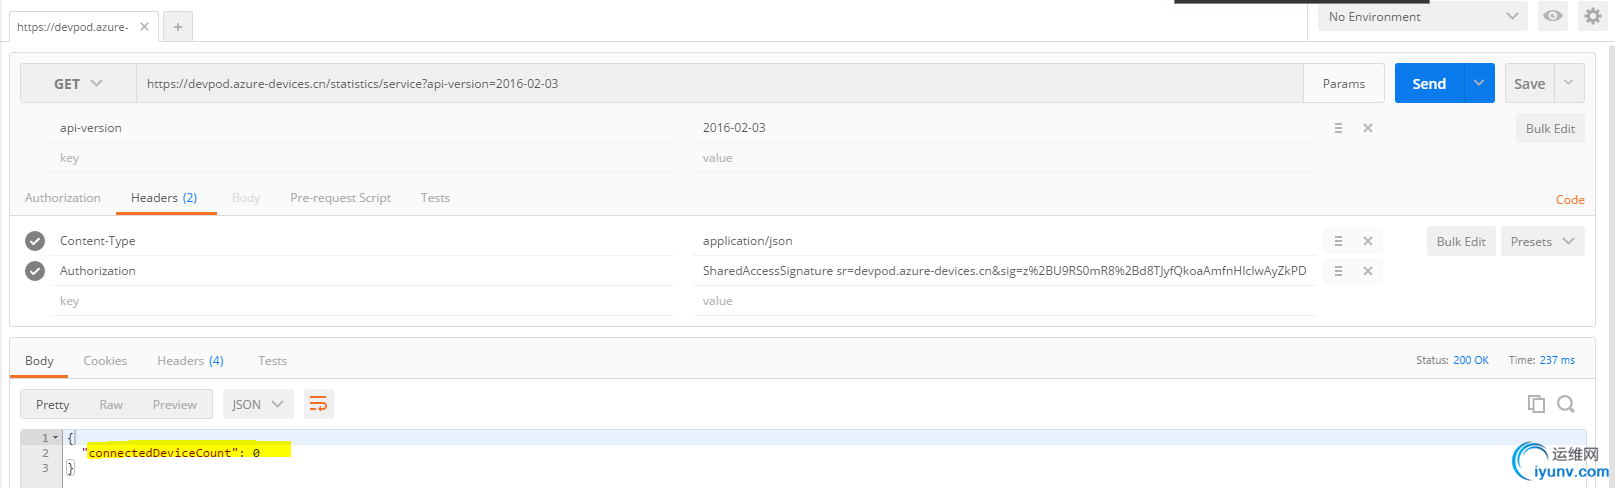This screenshot has width=1615, height=488.
Task: Open the Content-Type row menu icon
Action: tap(1338, 241)
